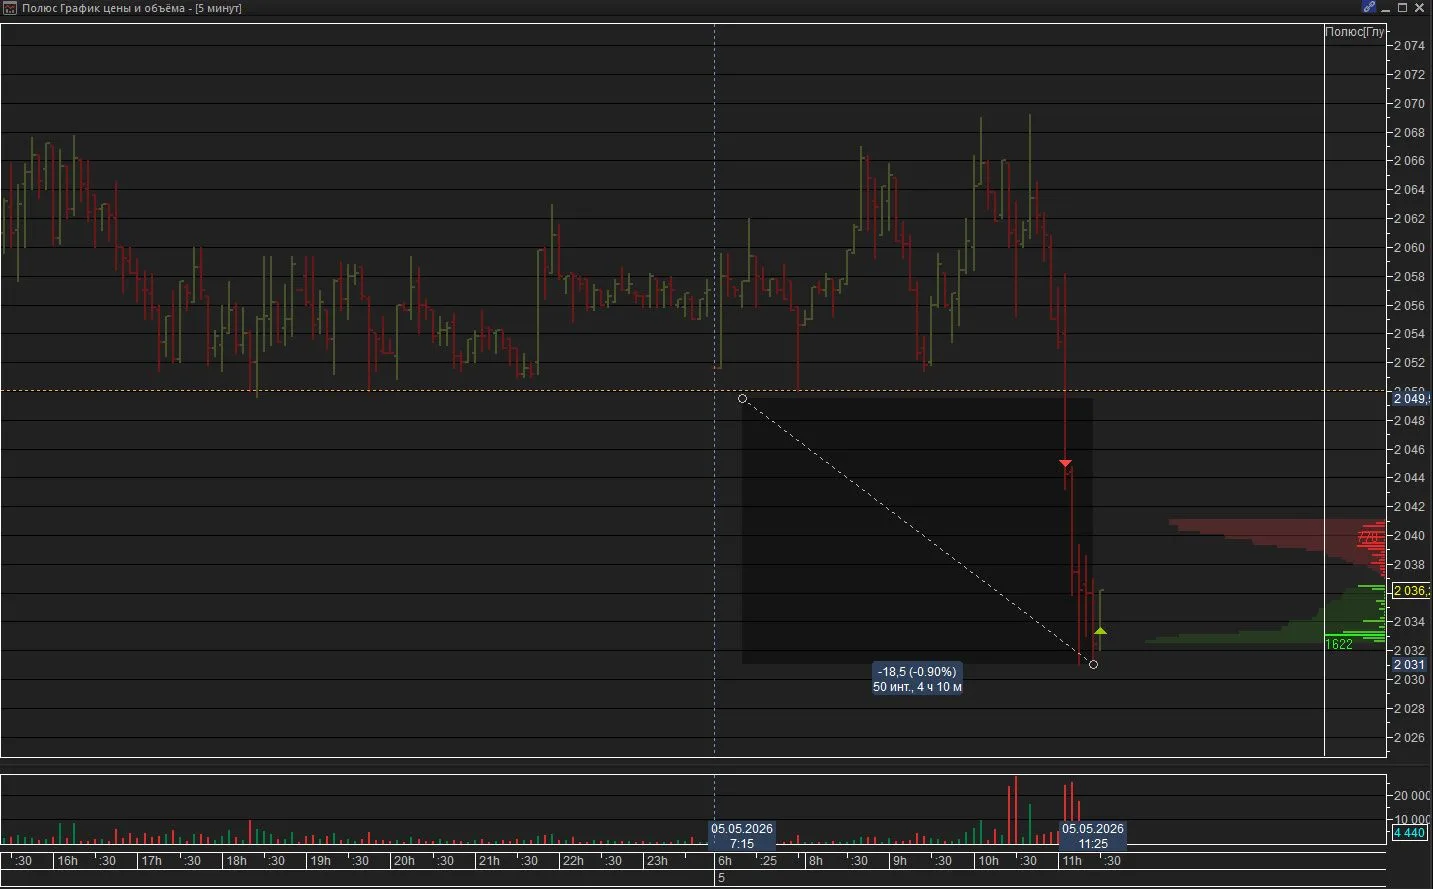1433x889 pixels.
Task: Click the 8h time axis label
Action: pos(816,861)
